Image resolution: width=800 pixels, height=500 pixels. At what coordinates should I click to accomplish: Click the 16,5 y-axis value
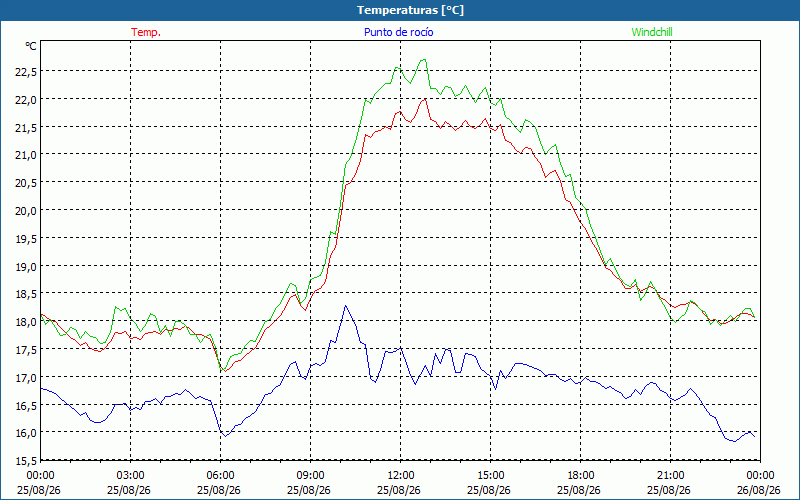[x=26, y=406]
